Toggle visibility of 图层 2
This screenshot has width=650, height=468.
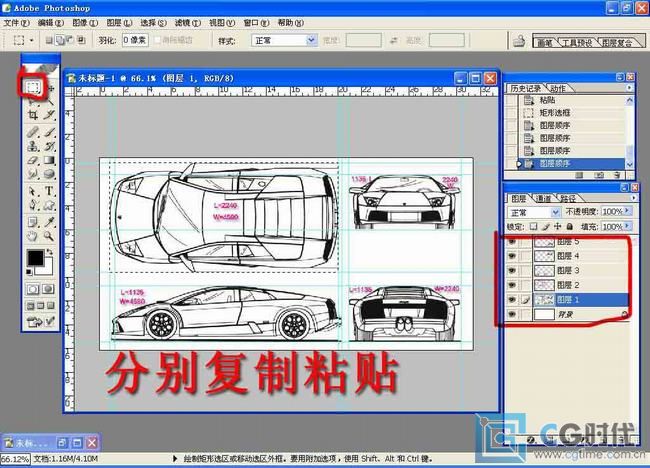512,285
